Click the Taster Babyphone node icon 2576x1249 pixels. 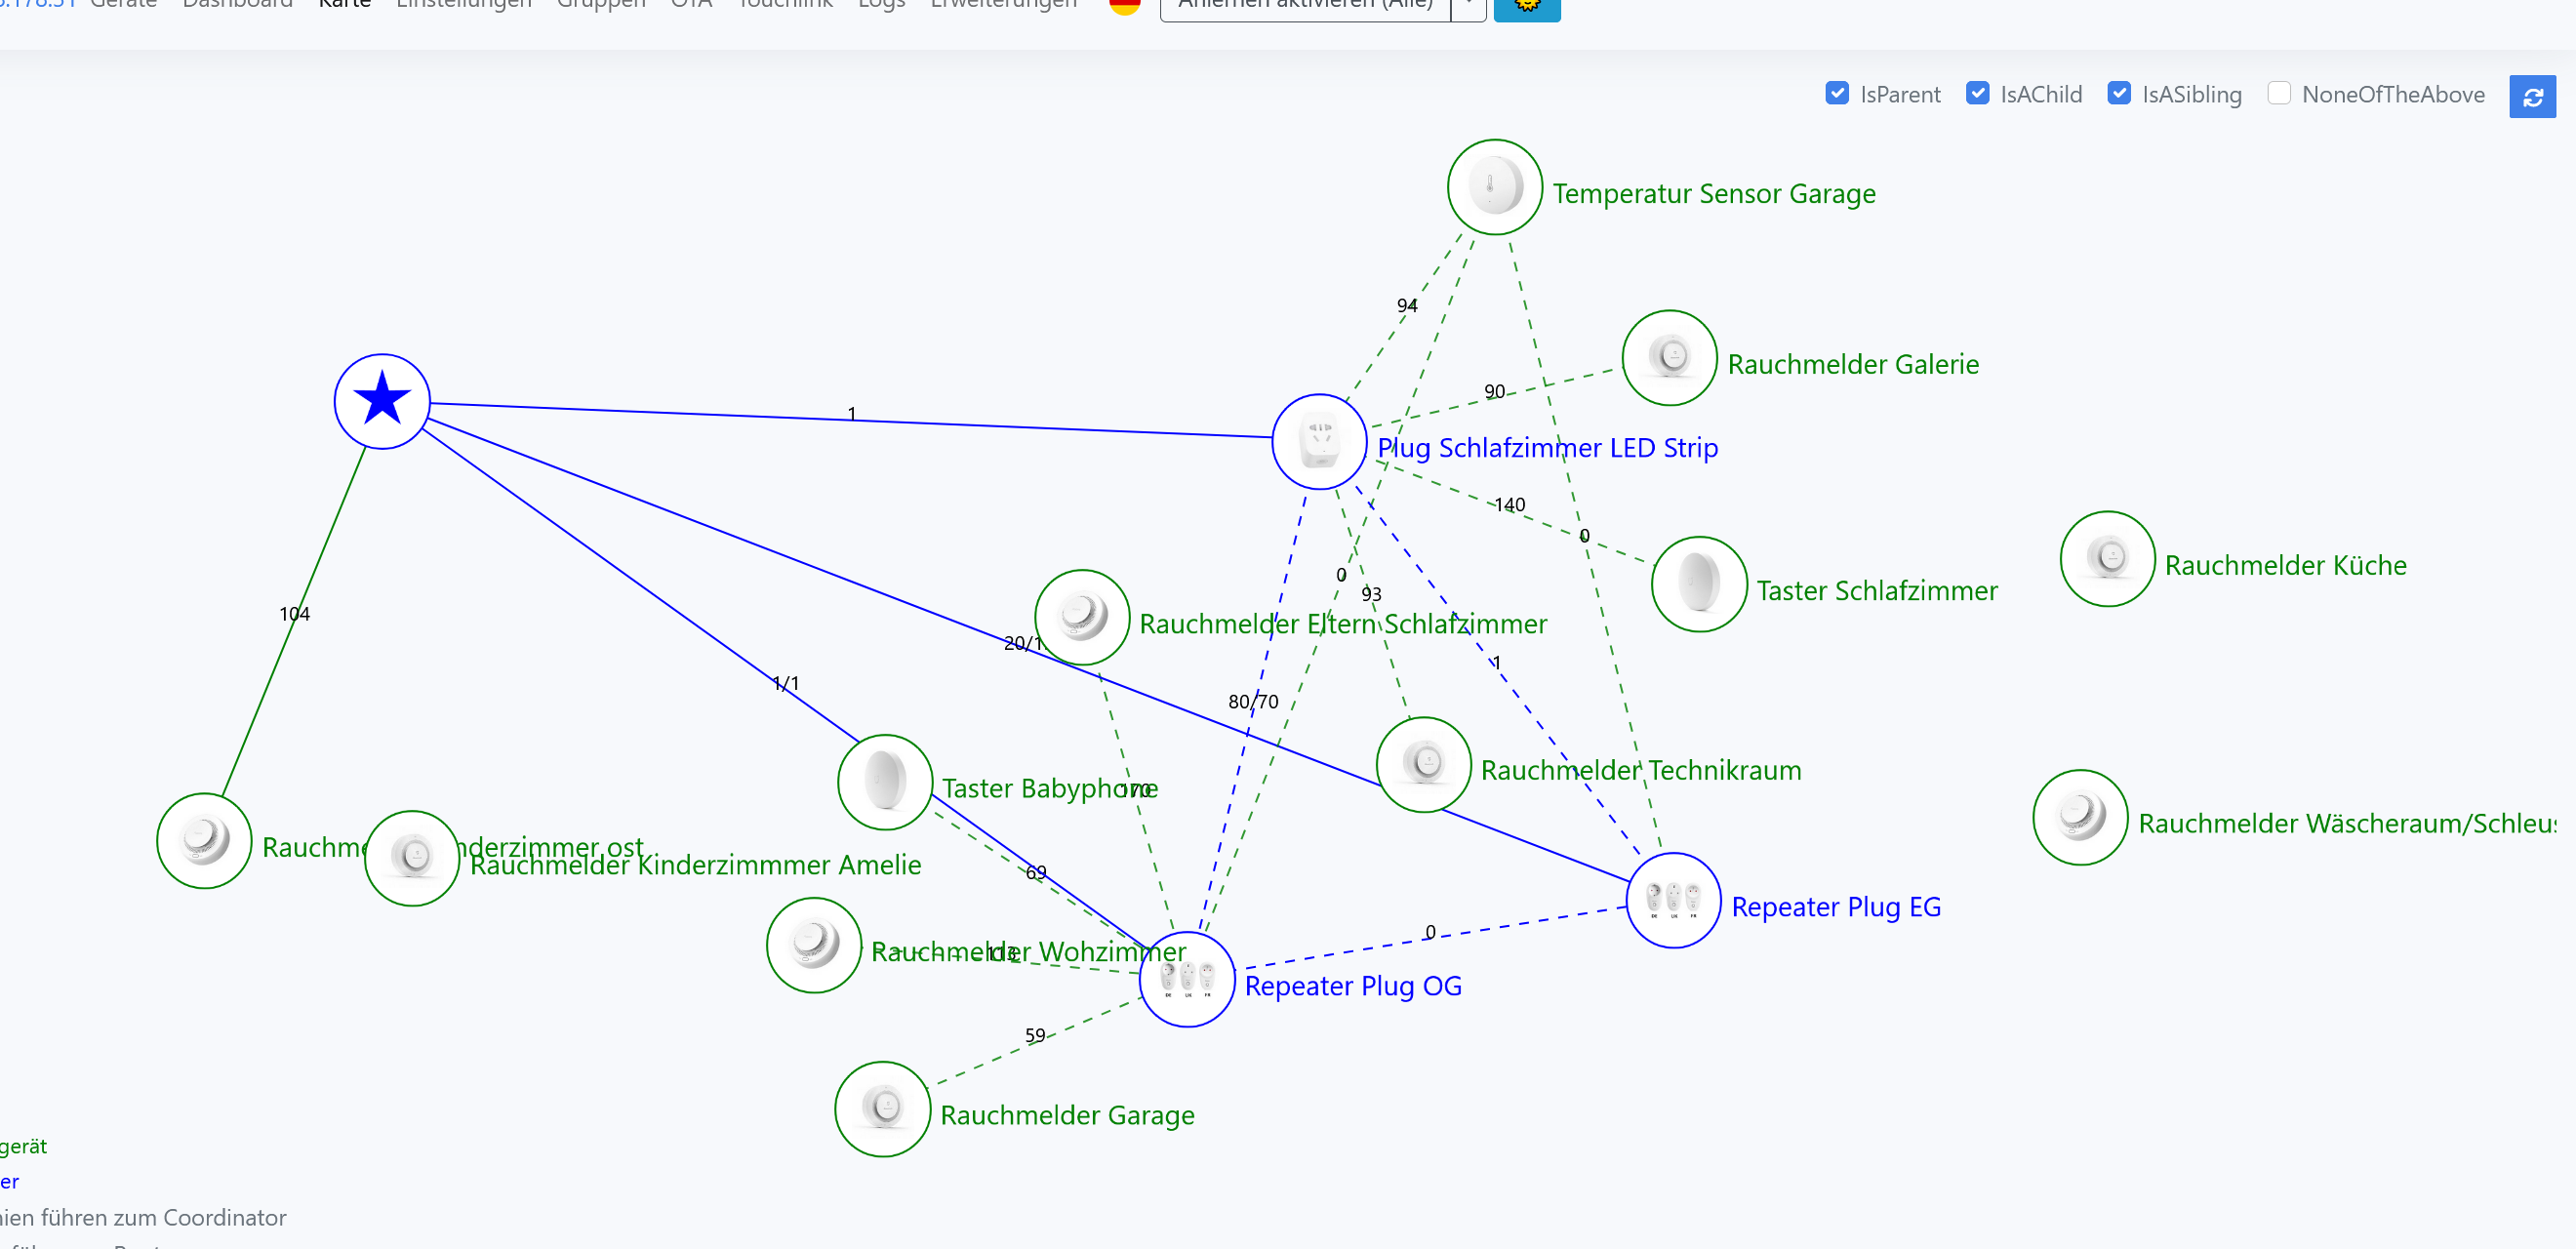[x=885, y=782]
